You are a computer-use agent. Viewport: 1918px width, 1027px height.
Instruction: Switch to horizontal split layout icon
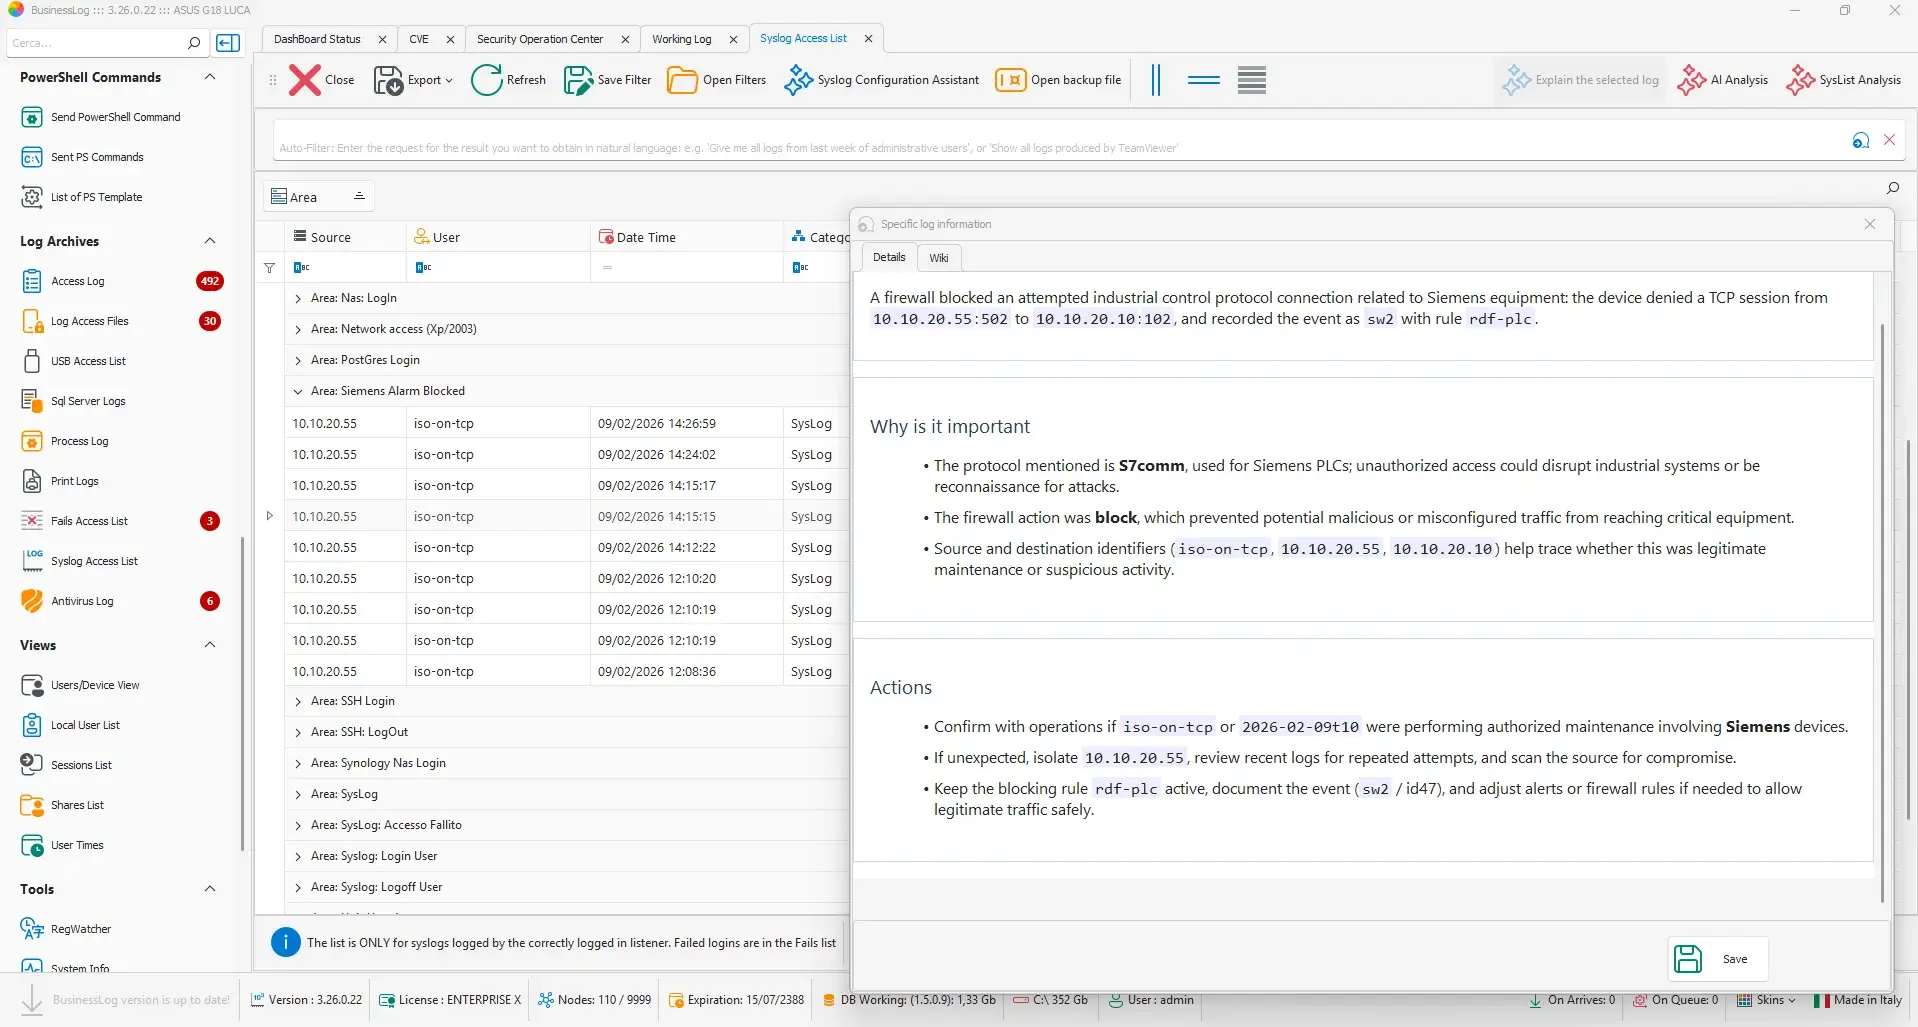coord(1204,80)
